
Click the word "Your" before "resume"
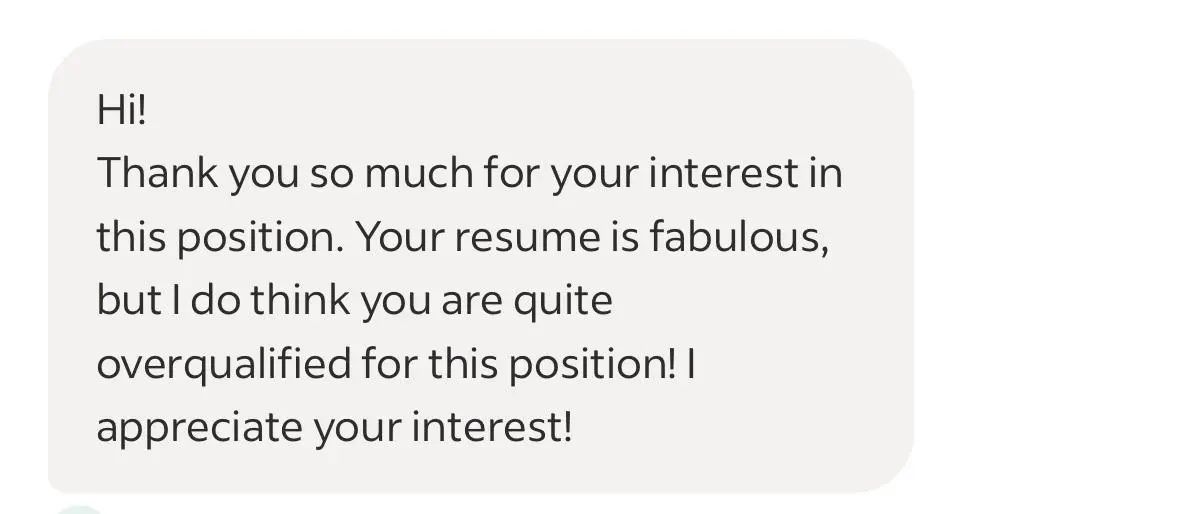coord(399,237)
